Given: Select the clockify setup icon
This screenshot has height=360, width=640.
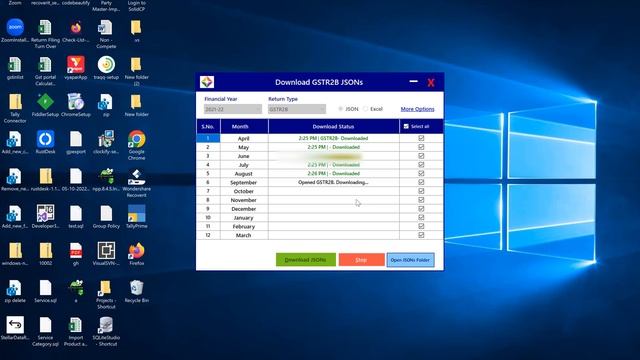Looking at the screenshot, I should pyautogui.click(x=106, y=139).
